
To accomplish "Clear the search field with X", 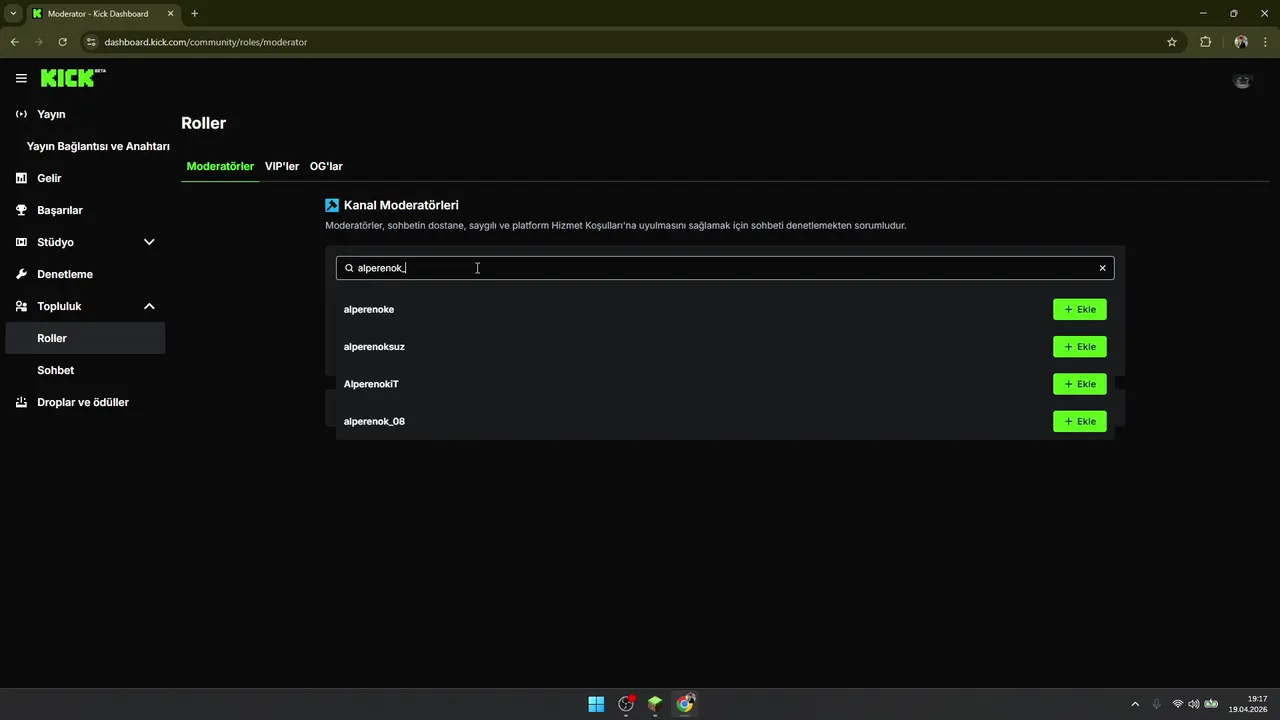I will pyautogui.click(x=1103, y=268).
